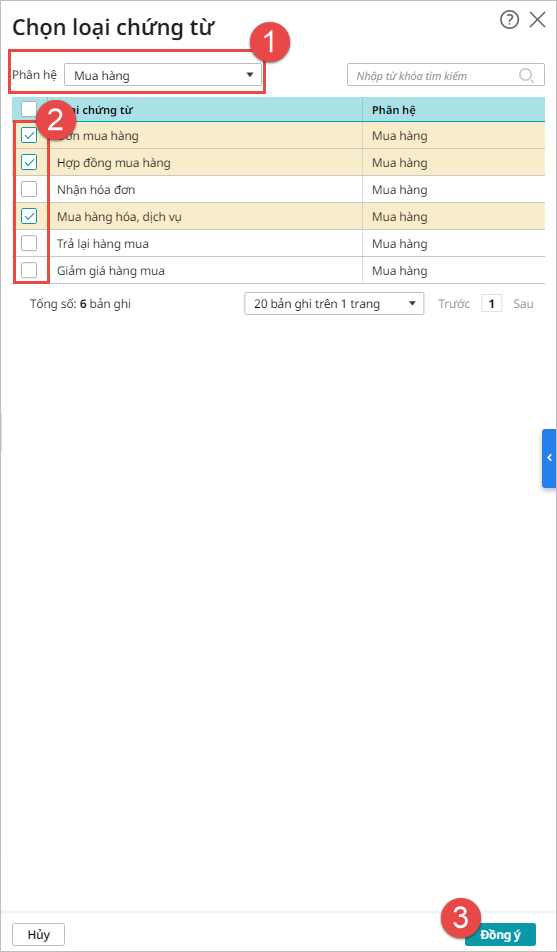Check the Giảm giá hàng mua checkbox

tap(29, 270)
